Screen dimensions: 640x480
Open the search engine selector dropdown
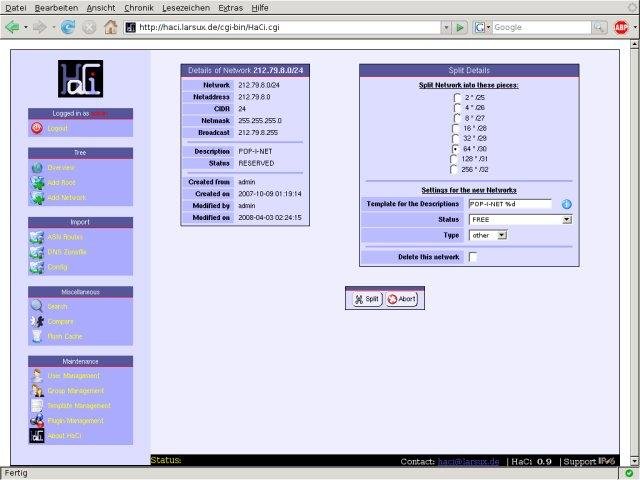[482, 27]
